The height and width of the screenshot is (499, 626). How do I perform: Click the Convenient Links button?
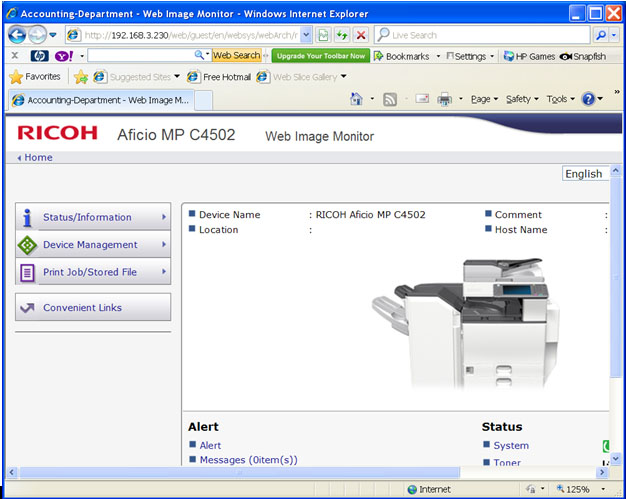(x=93, y=307)
